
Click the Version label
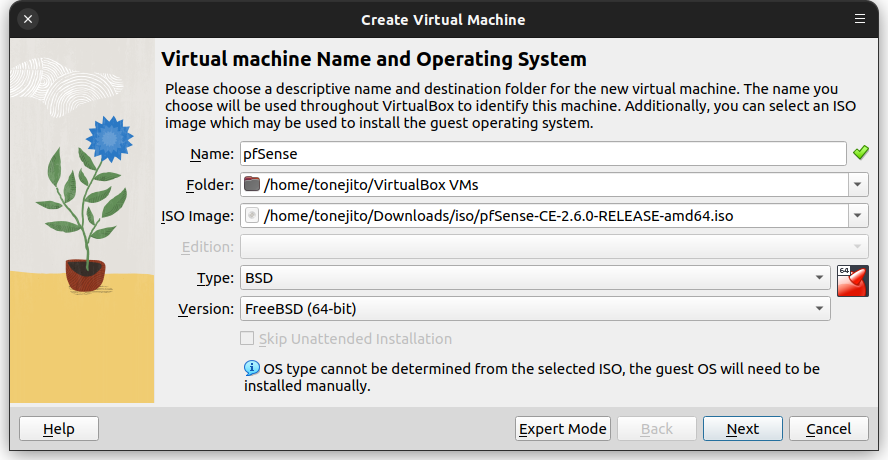206,309
